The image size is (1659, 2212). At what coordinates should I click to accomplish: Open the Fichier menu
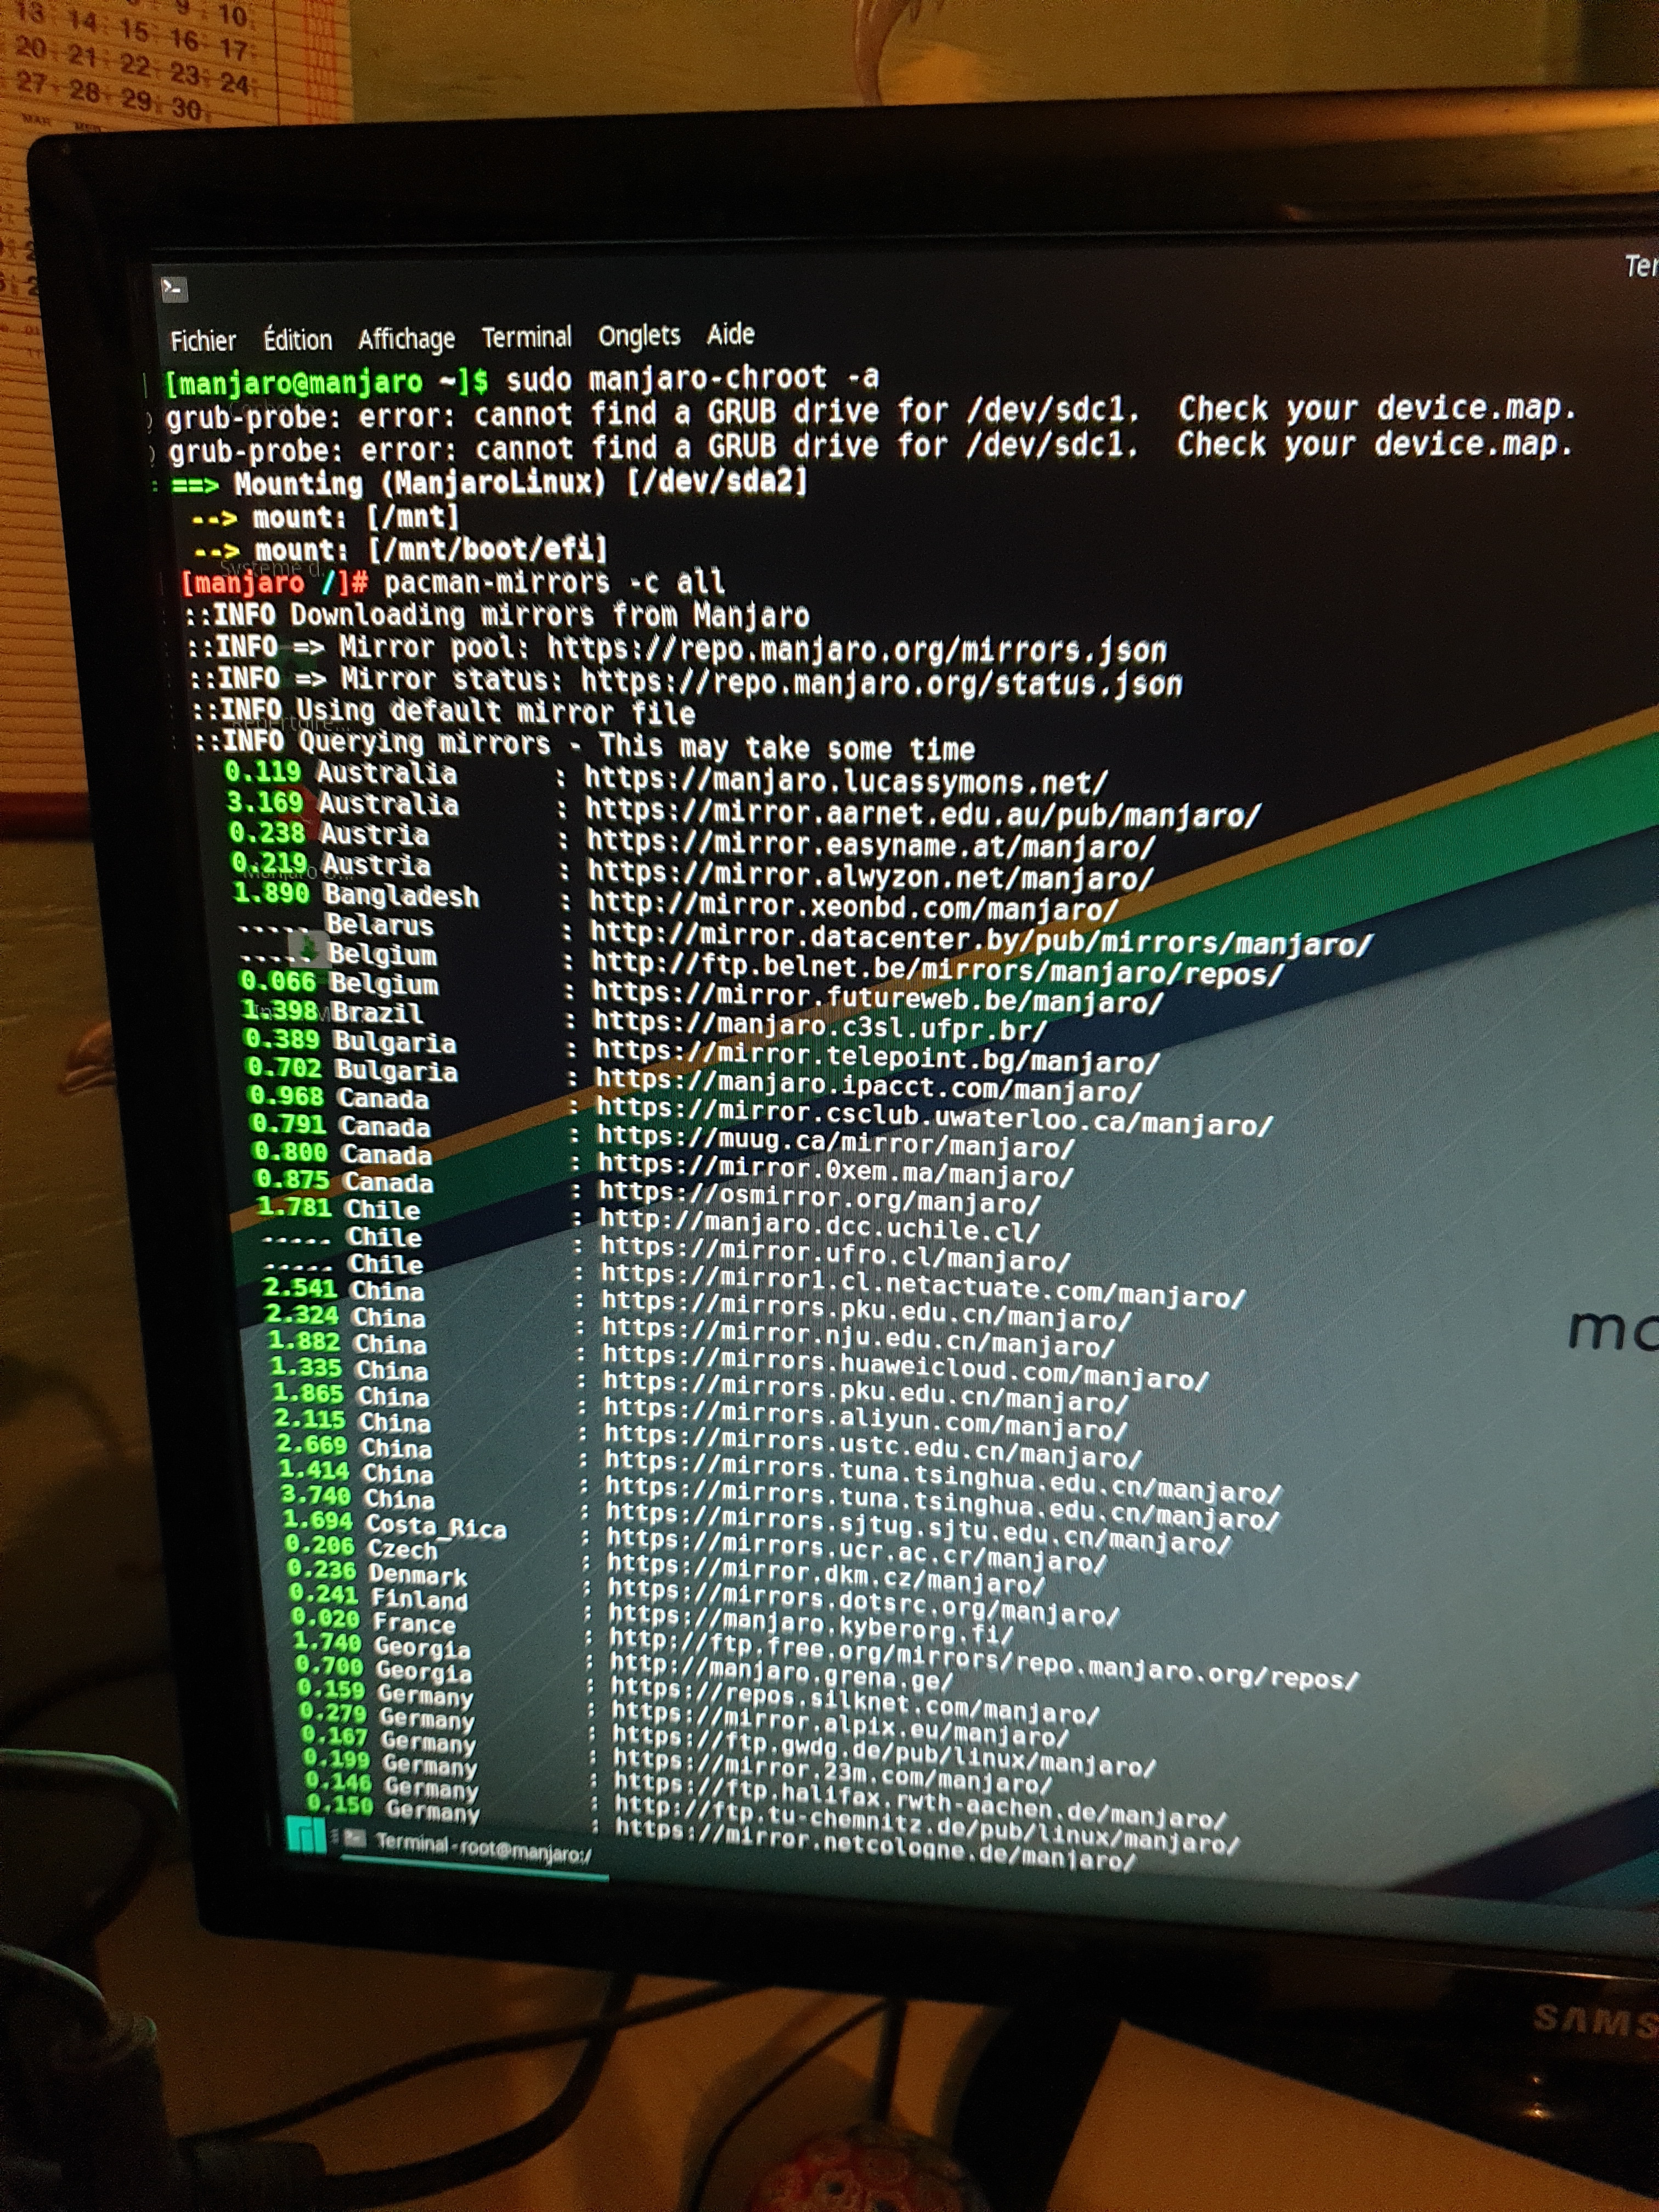point(203,341)
